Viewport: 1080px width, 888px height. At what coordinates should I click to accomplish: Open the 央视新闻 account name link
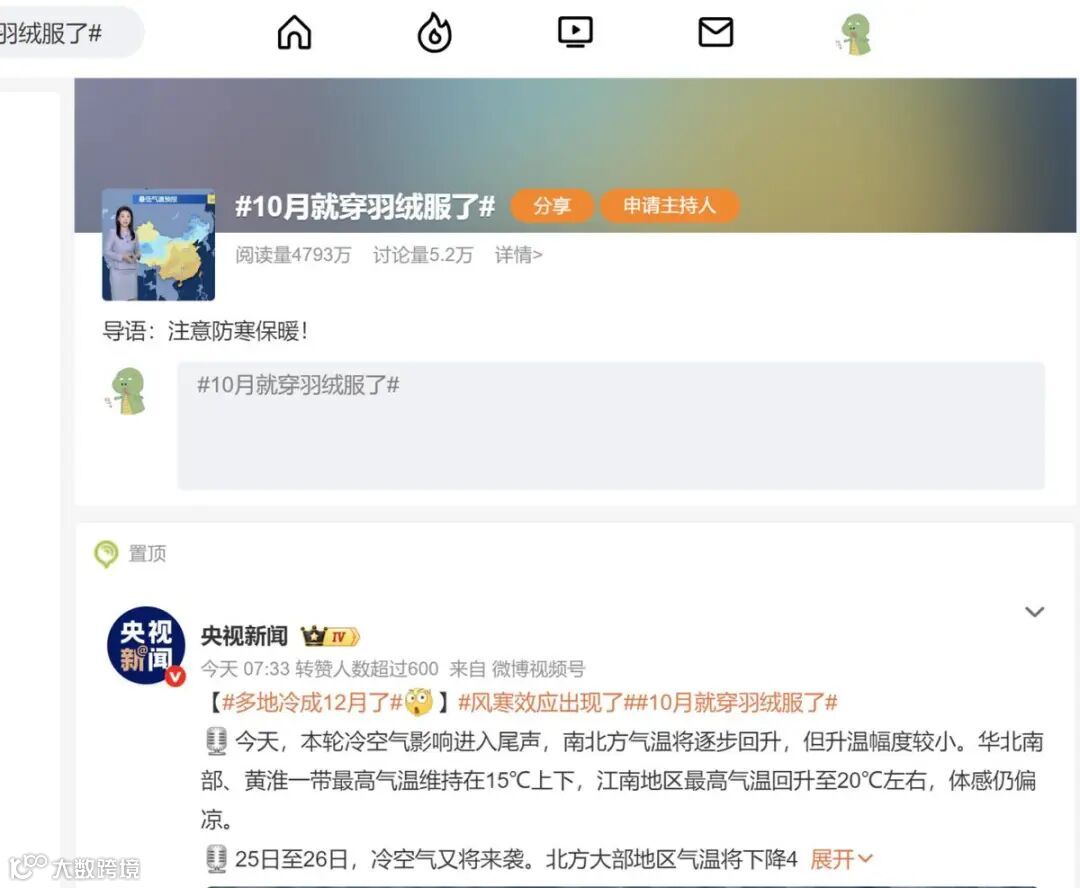245,636
